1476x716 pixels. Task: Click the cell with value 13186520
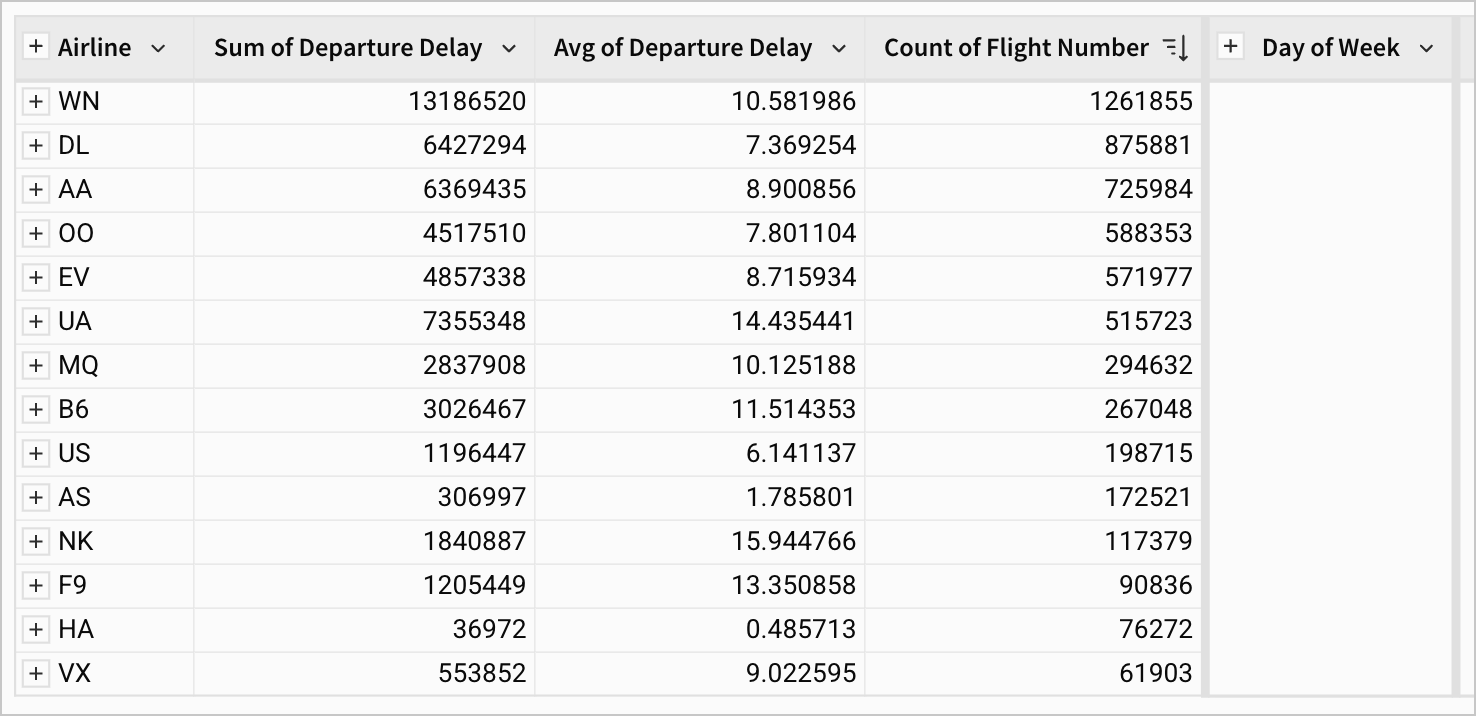[467, 102]
